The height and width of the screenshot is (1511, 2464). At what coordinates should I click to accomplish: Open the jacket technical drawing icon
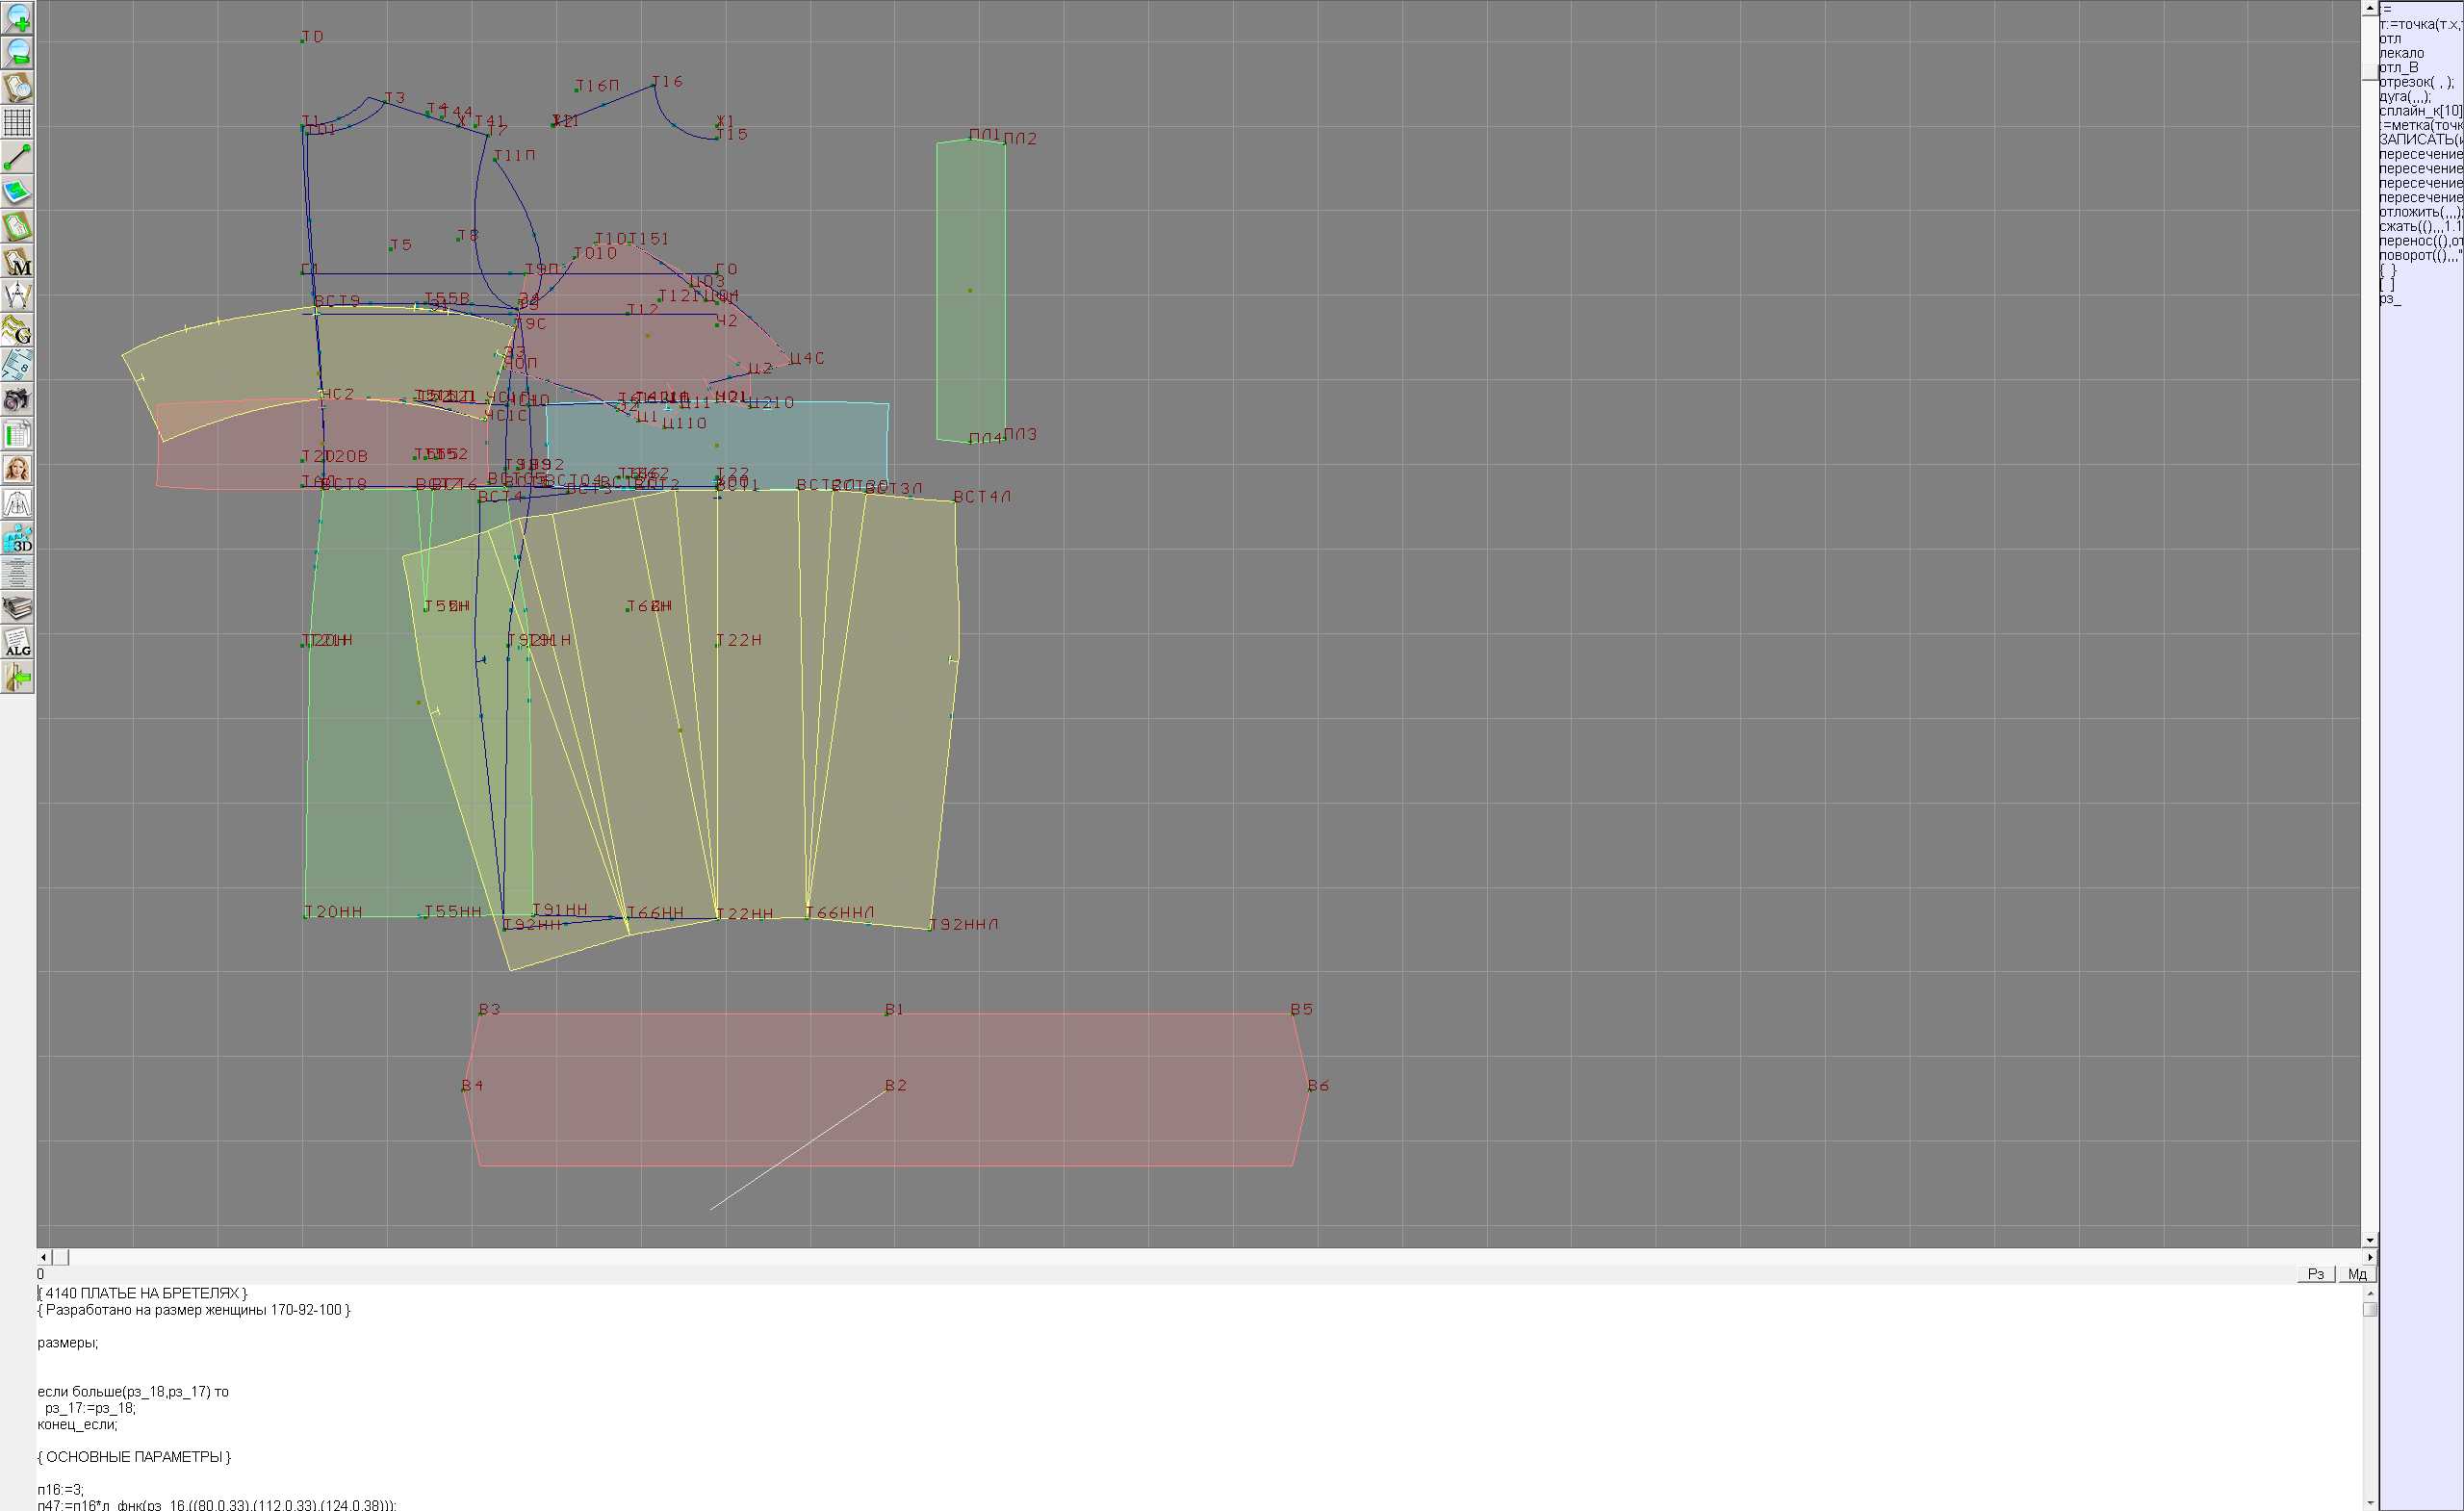18,504
